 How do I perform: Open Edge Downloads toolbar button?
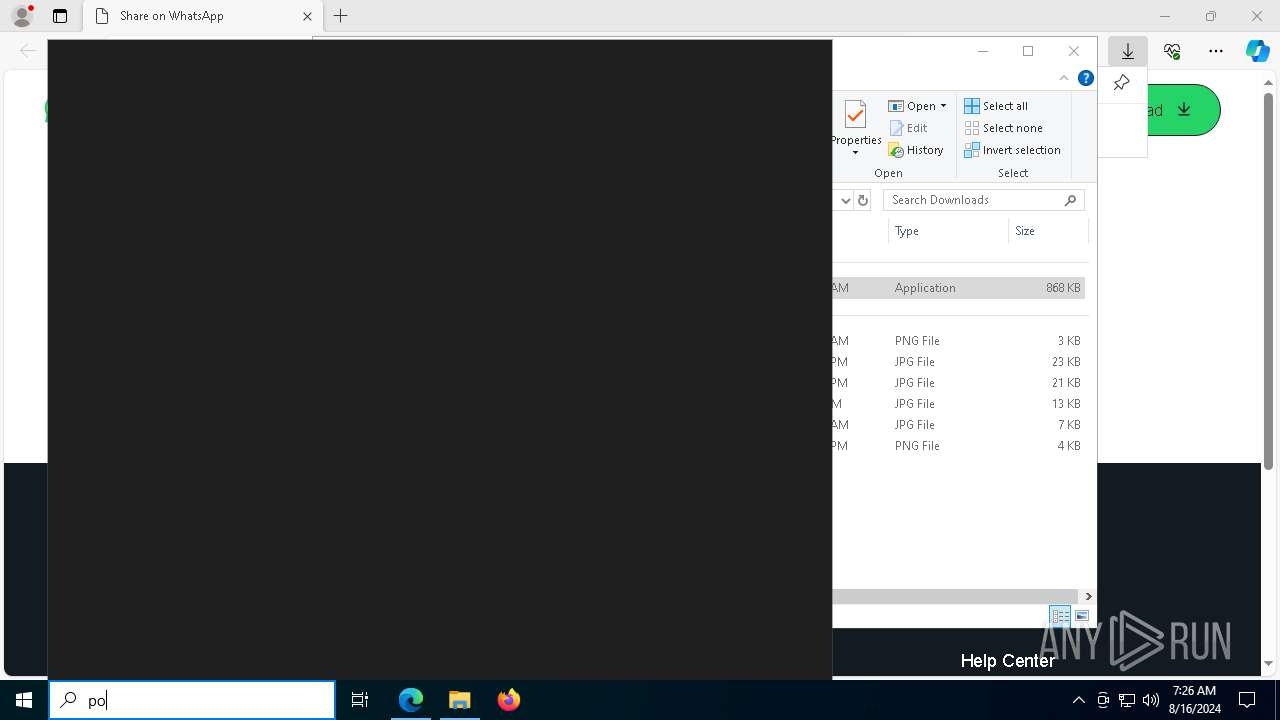click(x=1127, y=51)
